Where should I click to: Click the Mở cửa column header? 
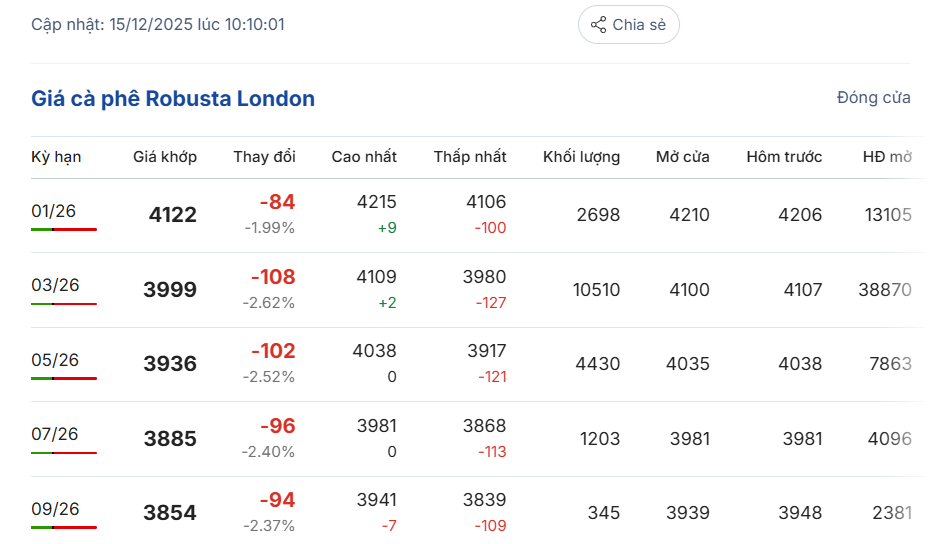tap(683, 156)
